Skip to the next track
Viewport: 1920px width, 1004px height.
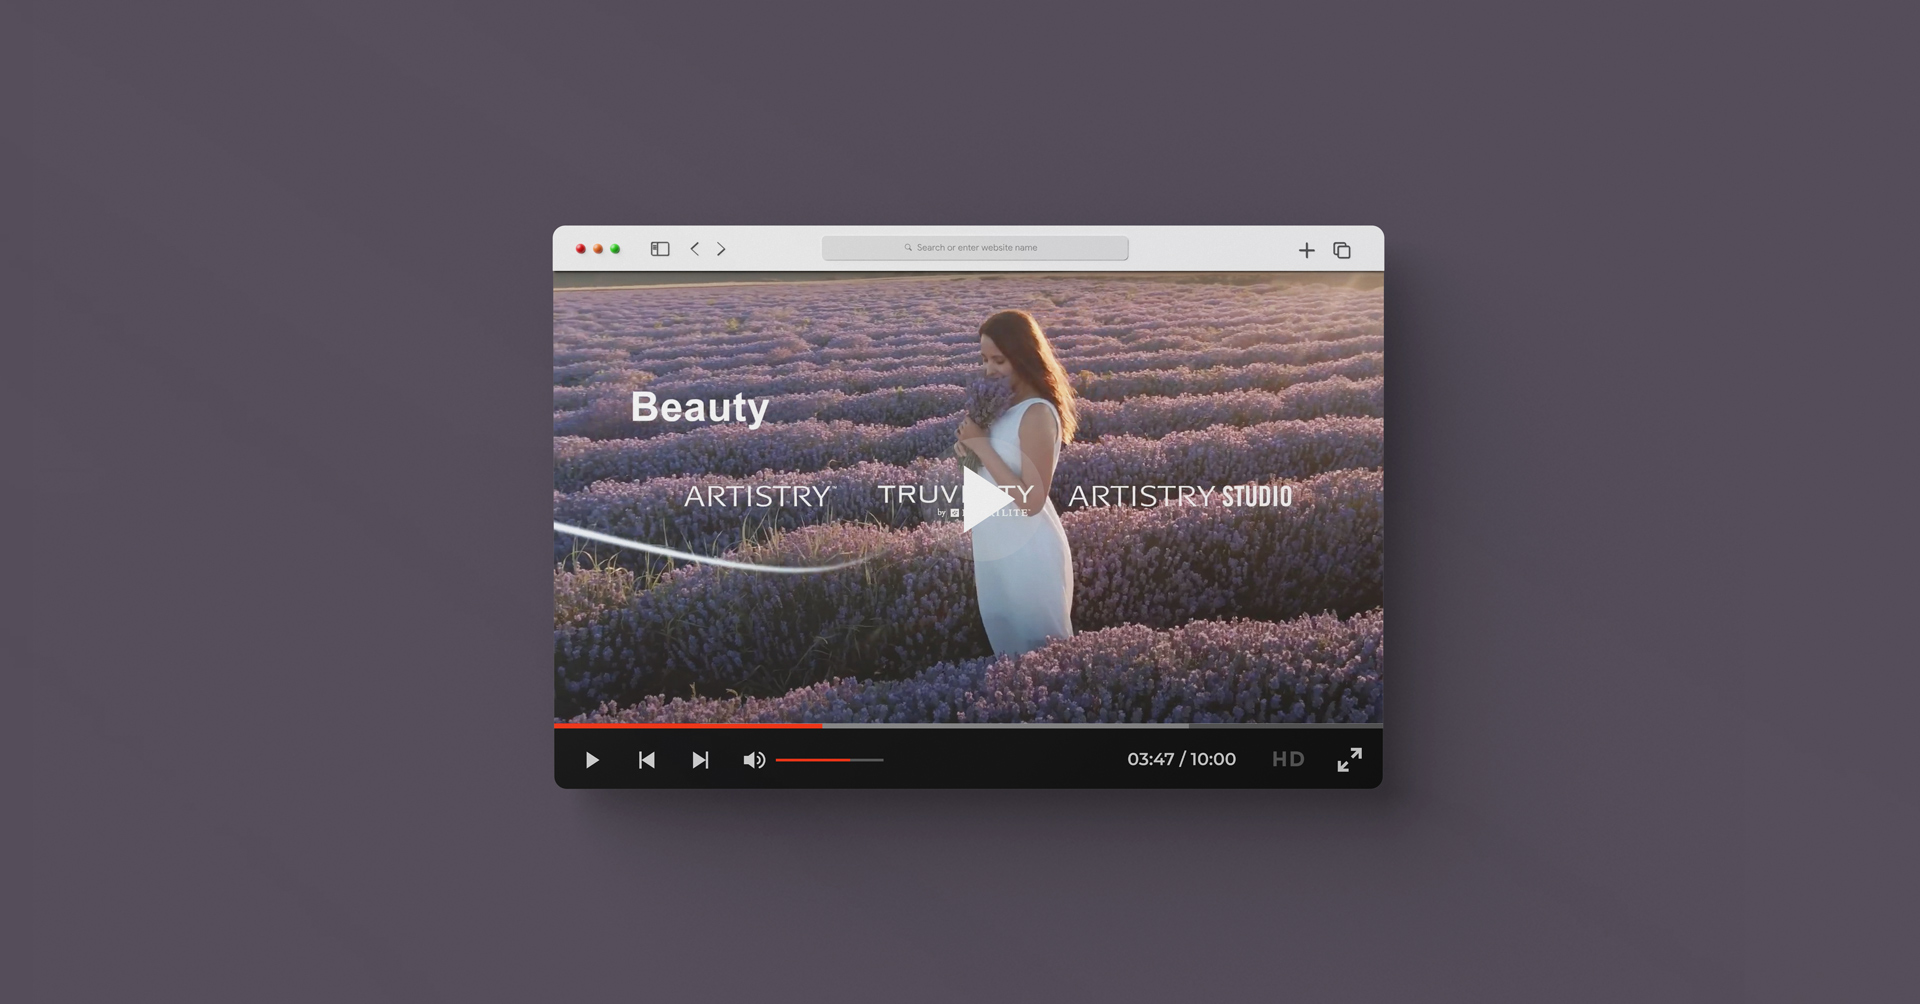[700, 760]
